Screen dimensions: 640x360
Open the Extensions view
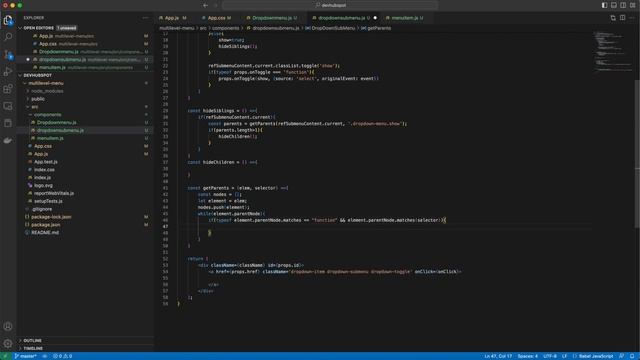pyautogui.click(x=8, y=89)
